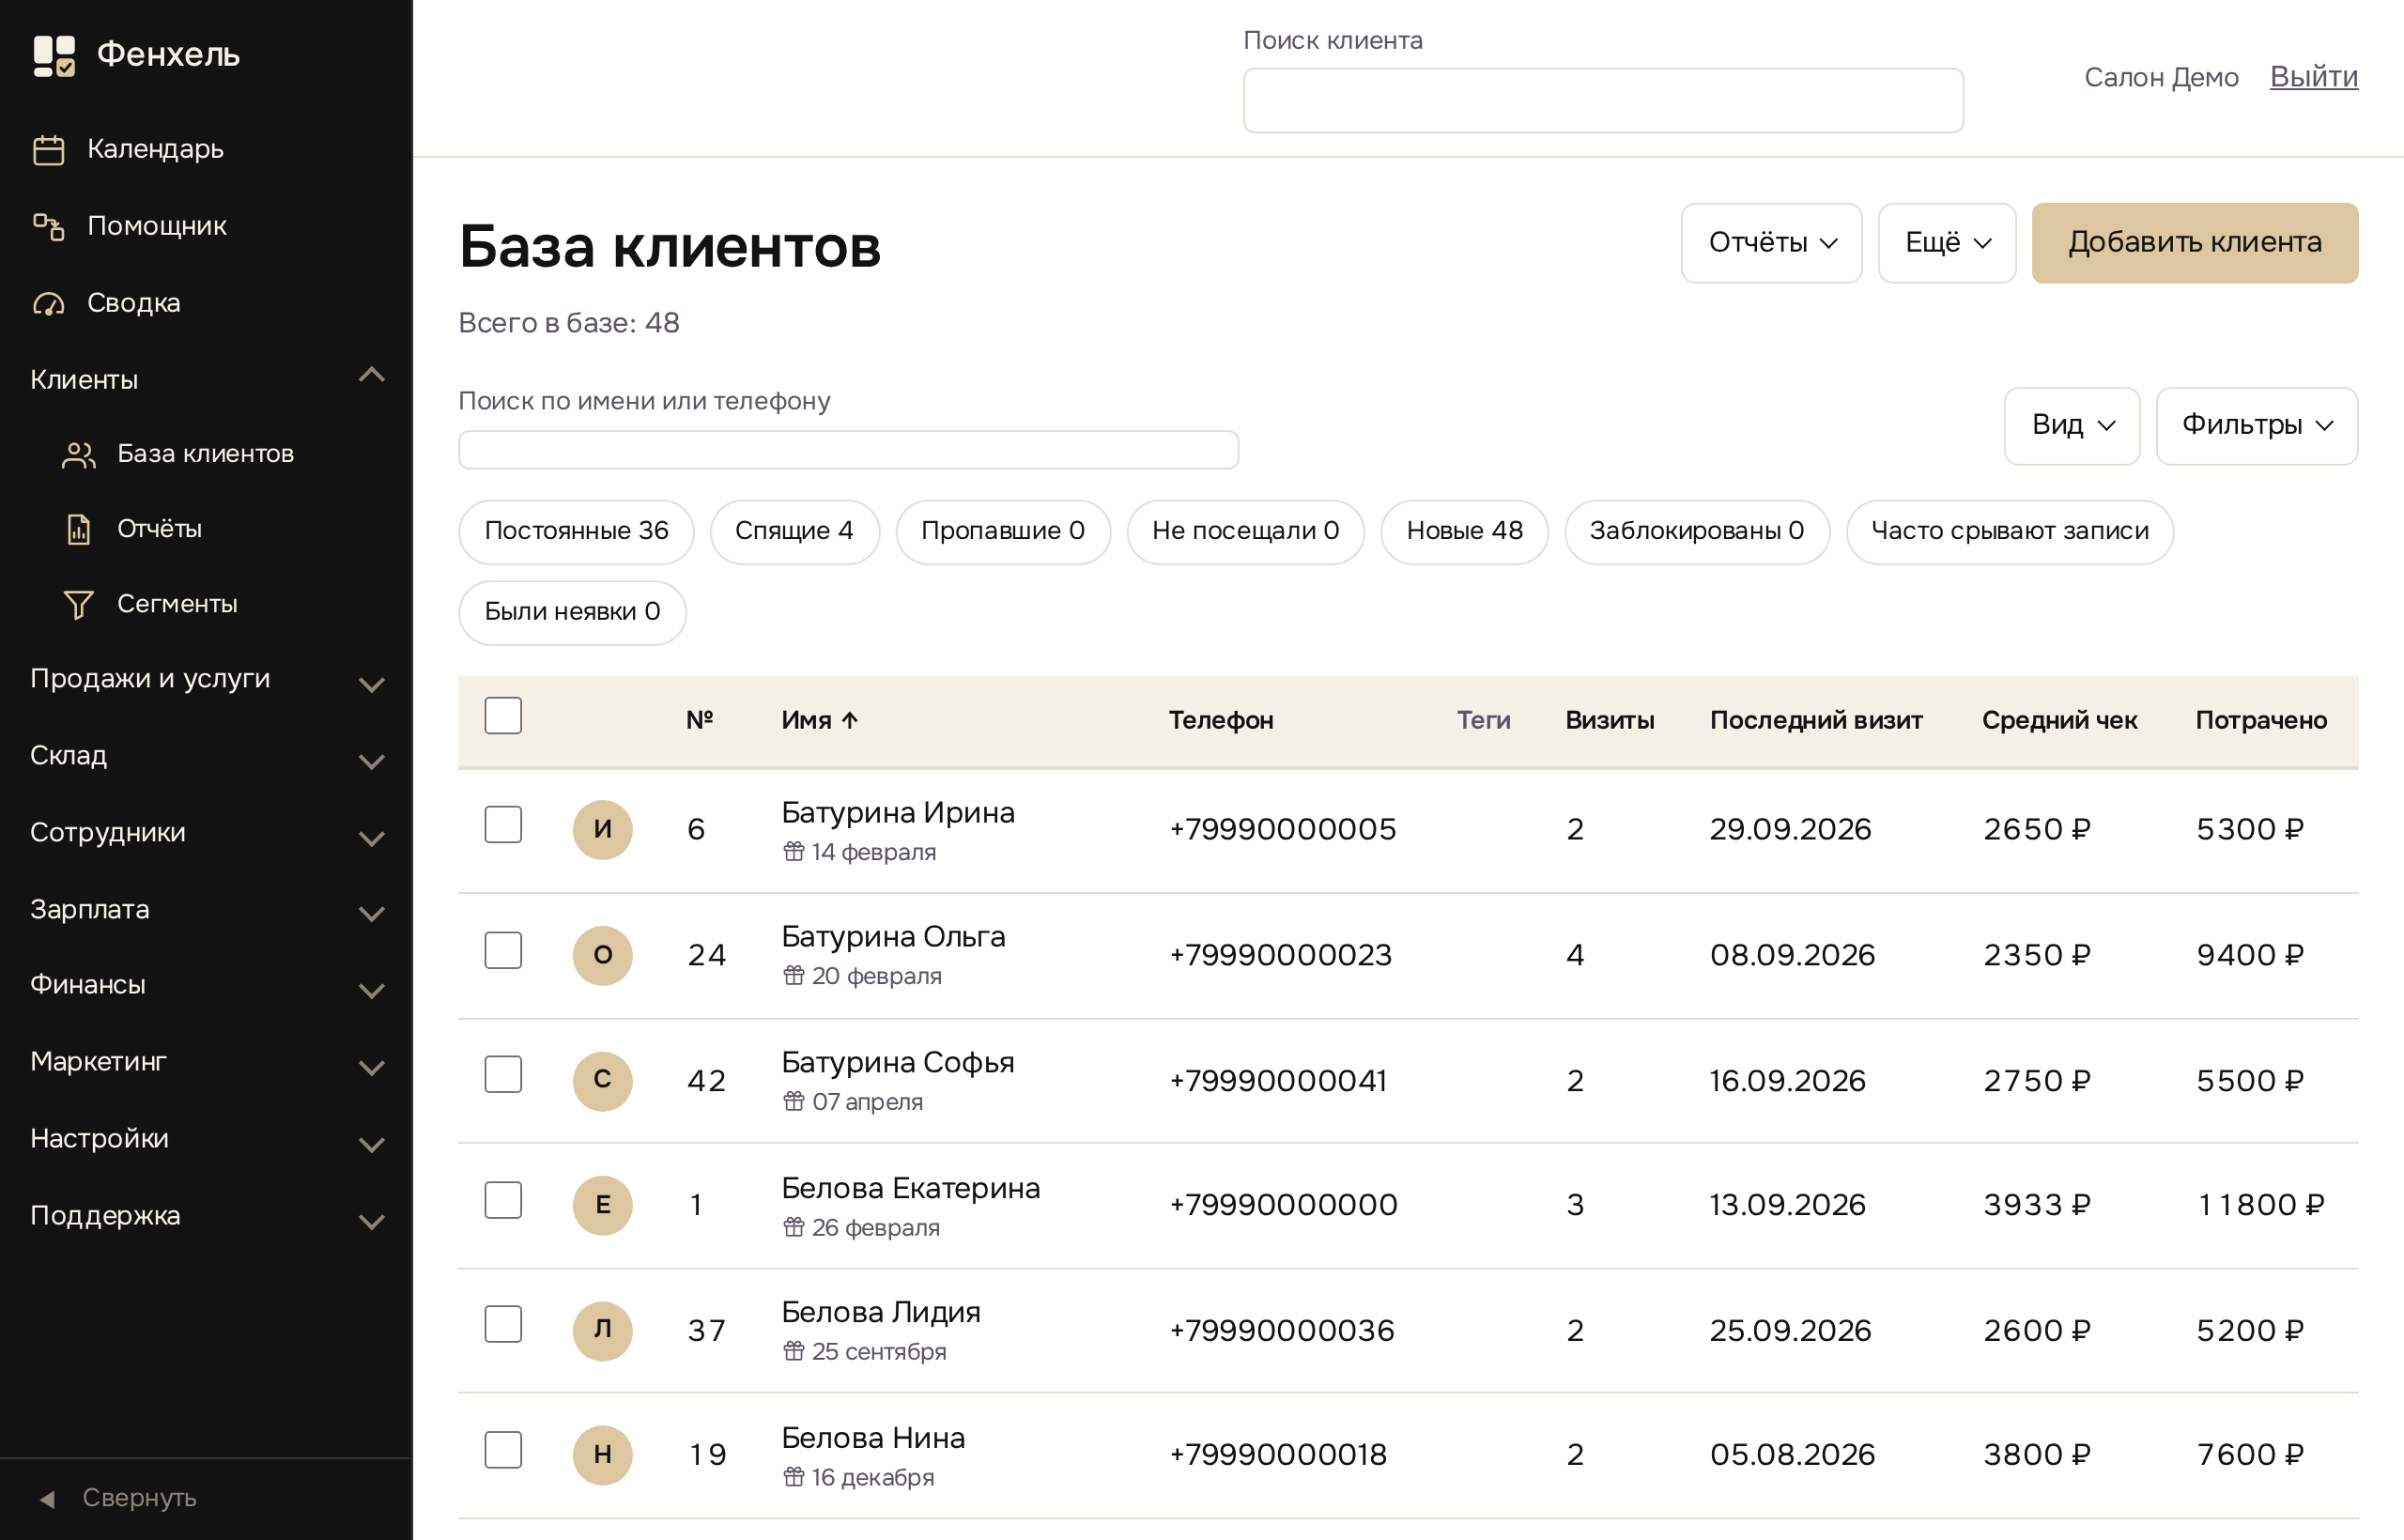Viewport: 2404px width, 1540px height.
Task: Click the Фенхель logo icon
Action: click(54, 55)
